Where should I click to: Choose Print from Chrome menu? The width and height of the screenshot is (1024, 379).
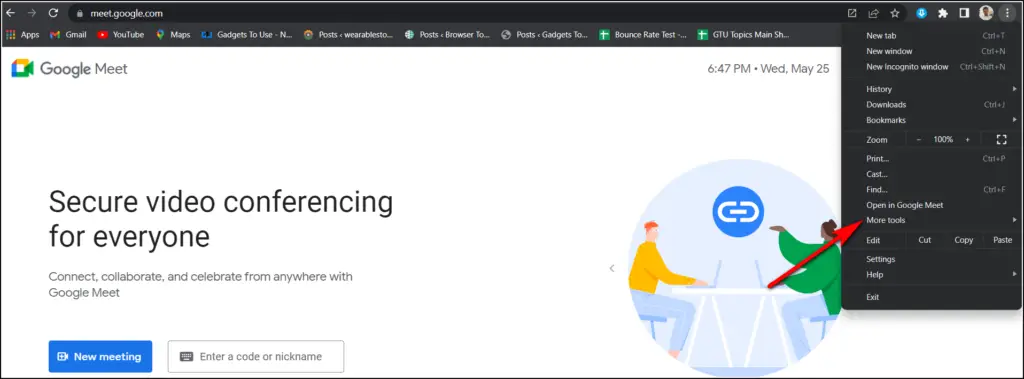(931, 158)
